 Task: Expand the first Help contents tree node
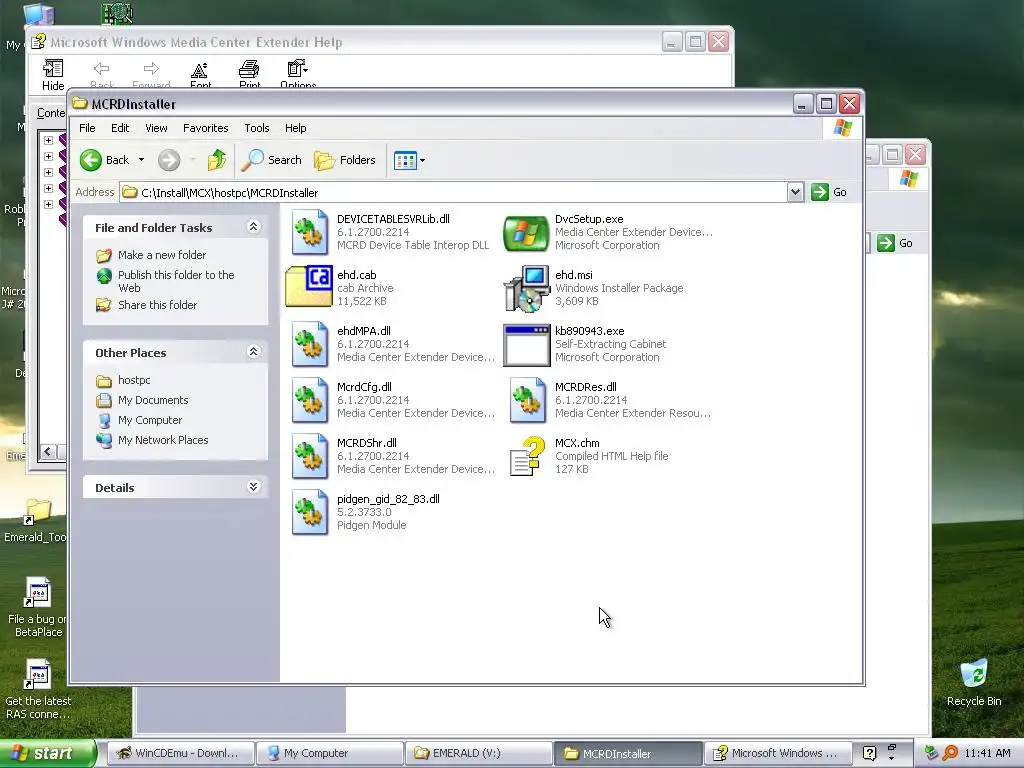pyautogui.click(x=48, y=140)
